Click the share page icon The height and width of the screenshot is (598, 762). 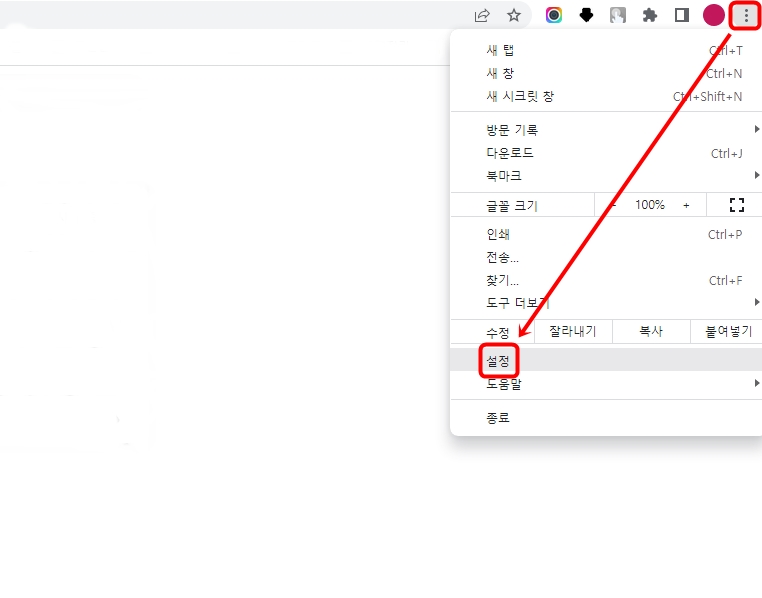[482, 16]
